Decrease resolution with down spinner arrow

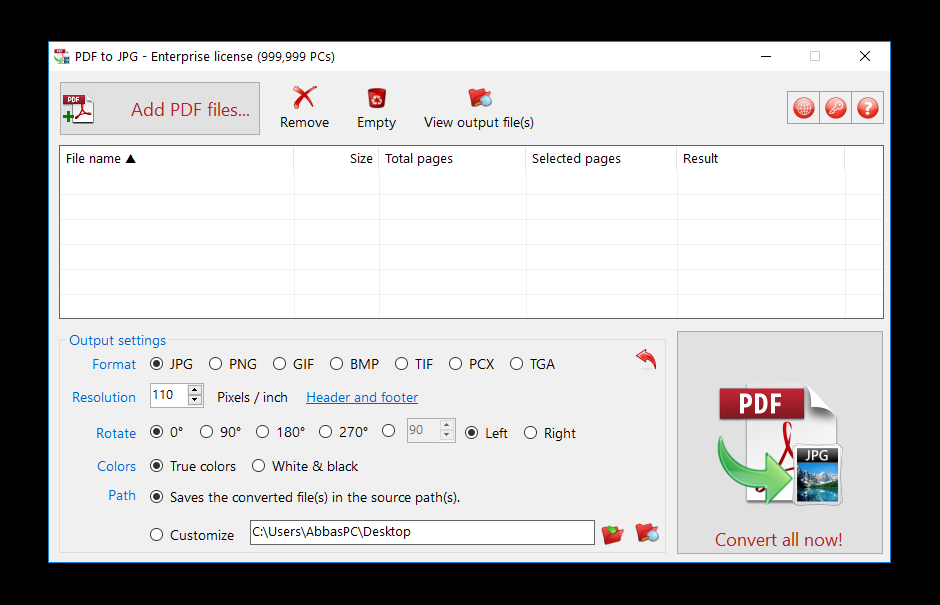coord(195,401)
